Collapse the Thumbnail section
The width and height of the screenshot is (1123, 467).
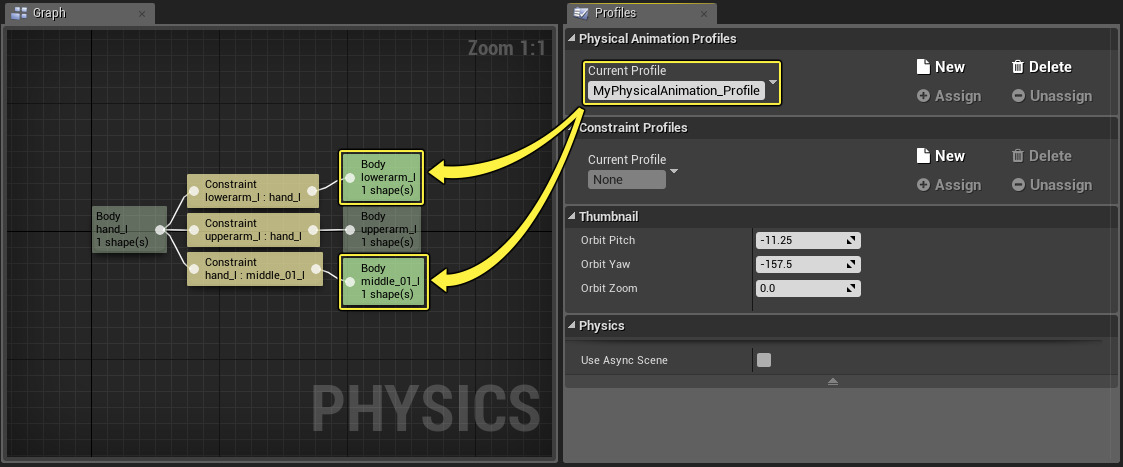click(572, 217)
